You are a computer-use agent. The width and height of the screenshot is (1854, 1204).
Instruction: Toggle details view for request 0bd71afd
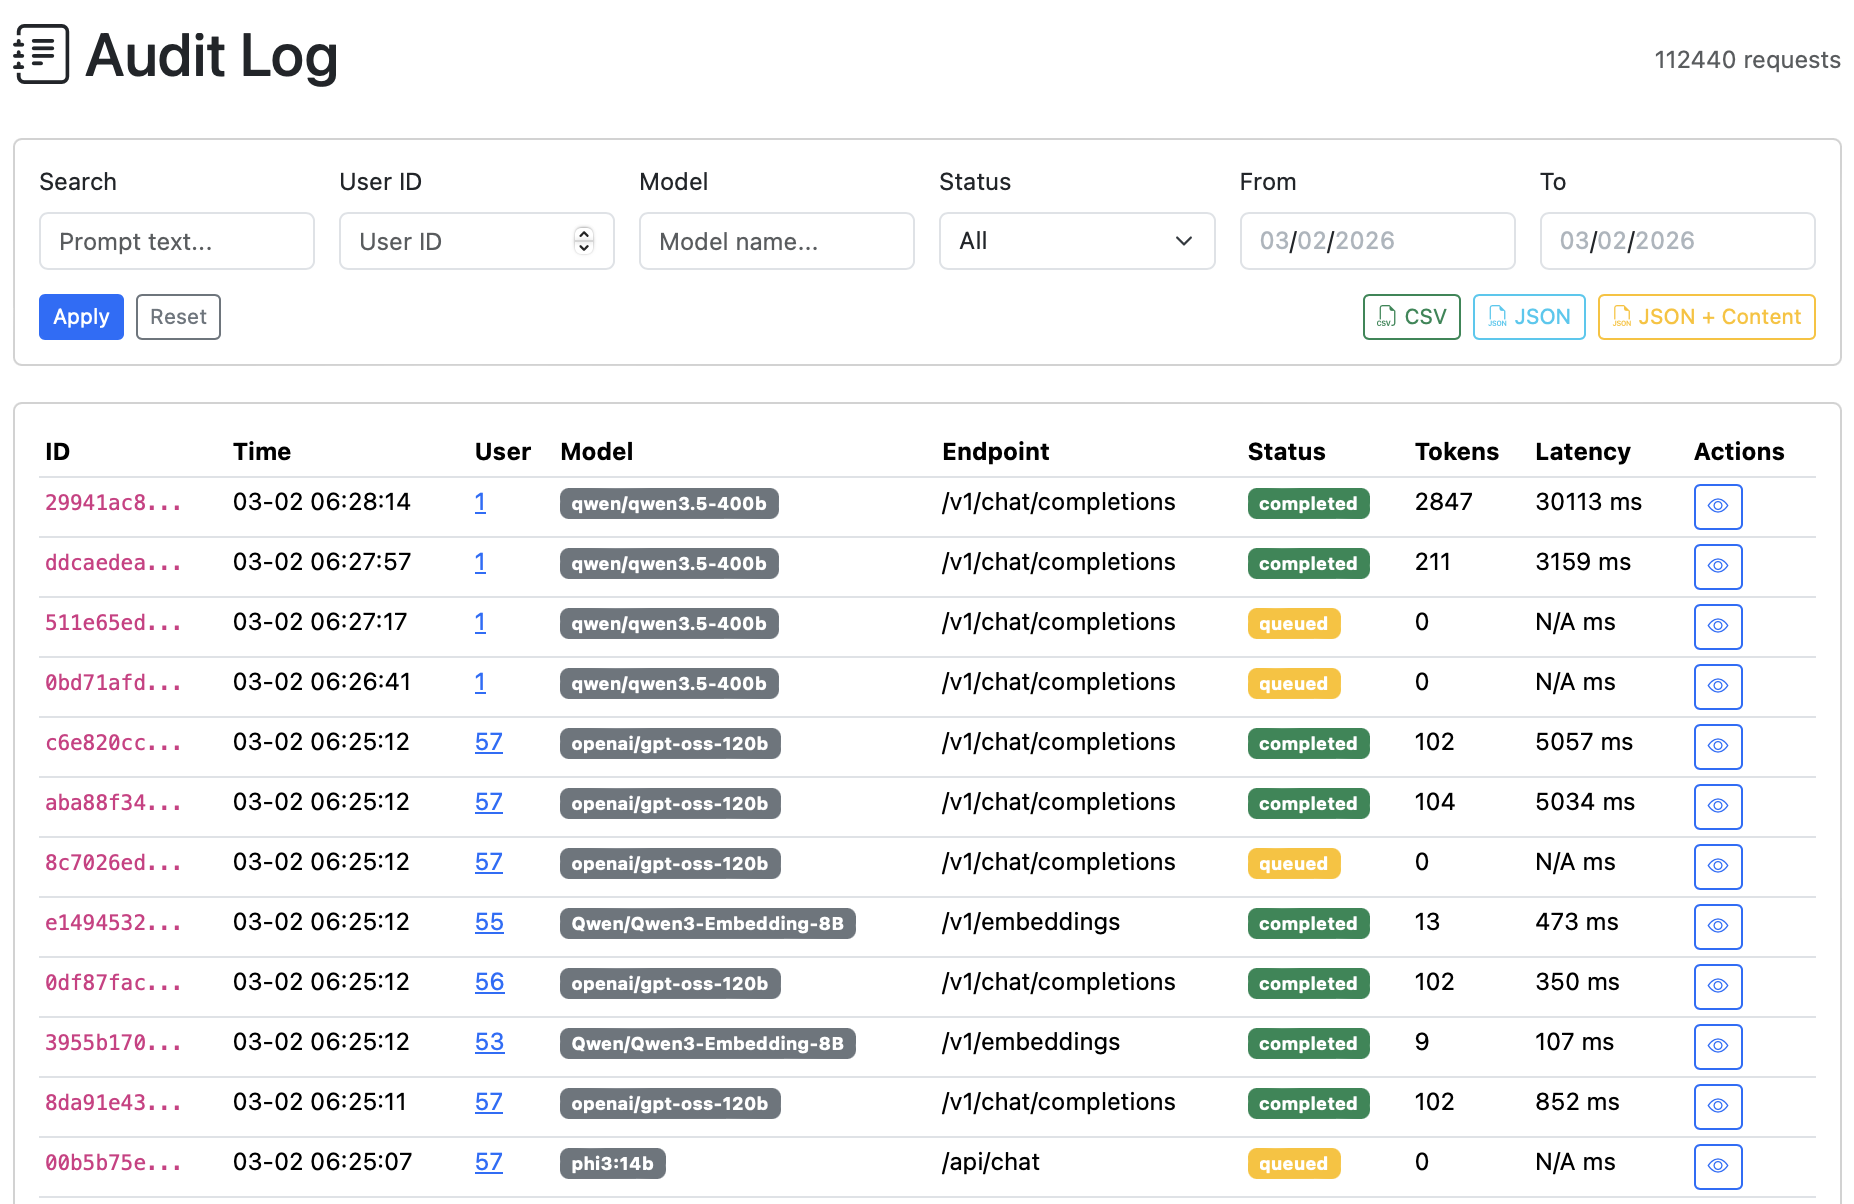pos(1717,686)
